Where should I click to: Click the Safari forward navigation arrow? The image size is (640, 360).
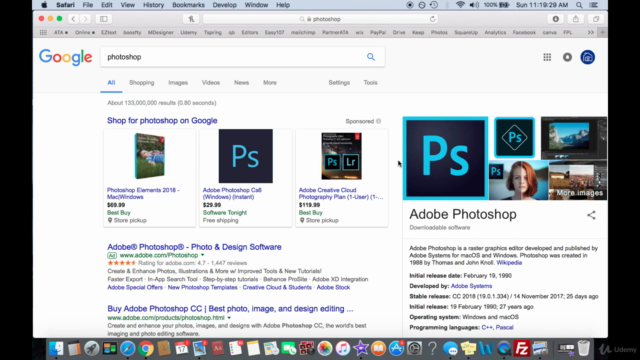pyautogui.click(x=85, y=19)
